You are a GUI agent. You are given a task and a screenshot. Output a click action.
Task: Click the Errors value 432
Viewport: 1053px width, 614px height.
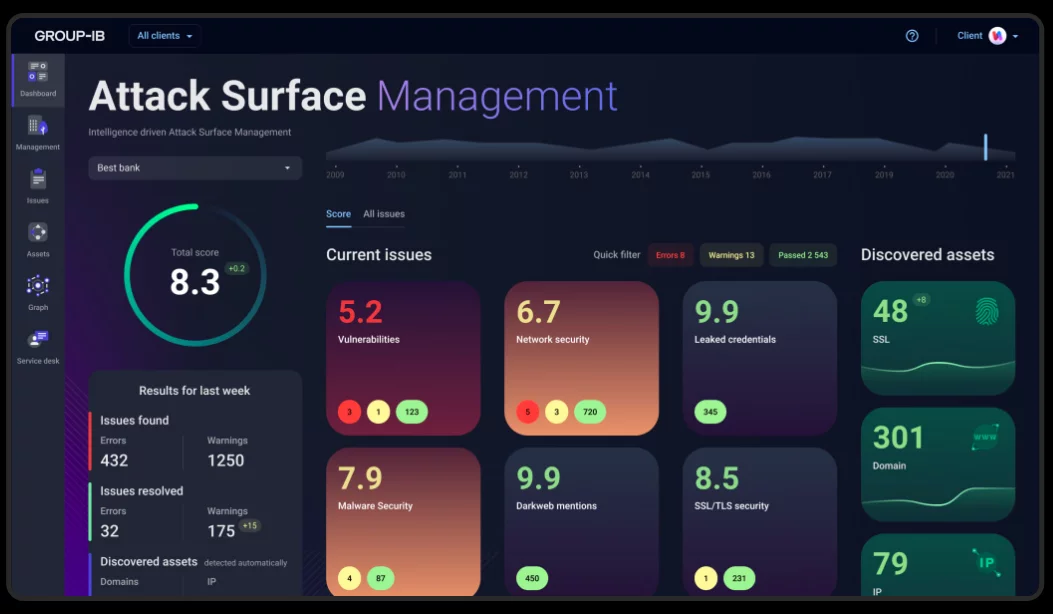pyautogui.click(x=114, y=460)
